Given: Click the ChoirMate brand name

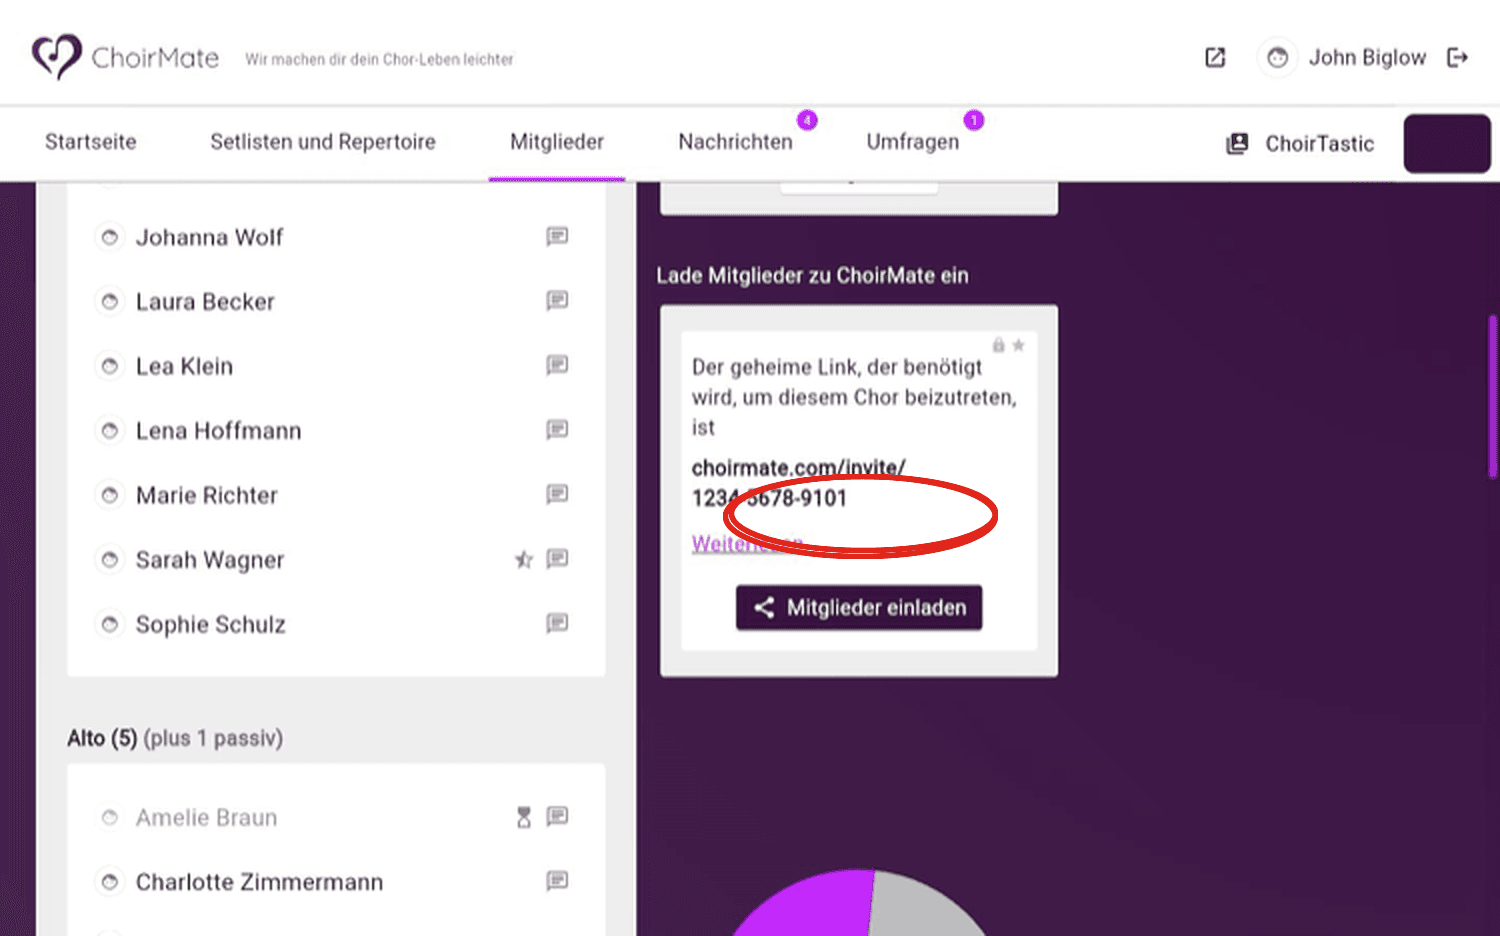Looking at the screenshot, I should click(155, 58).
